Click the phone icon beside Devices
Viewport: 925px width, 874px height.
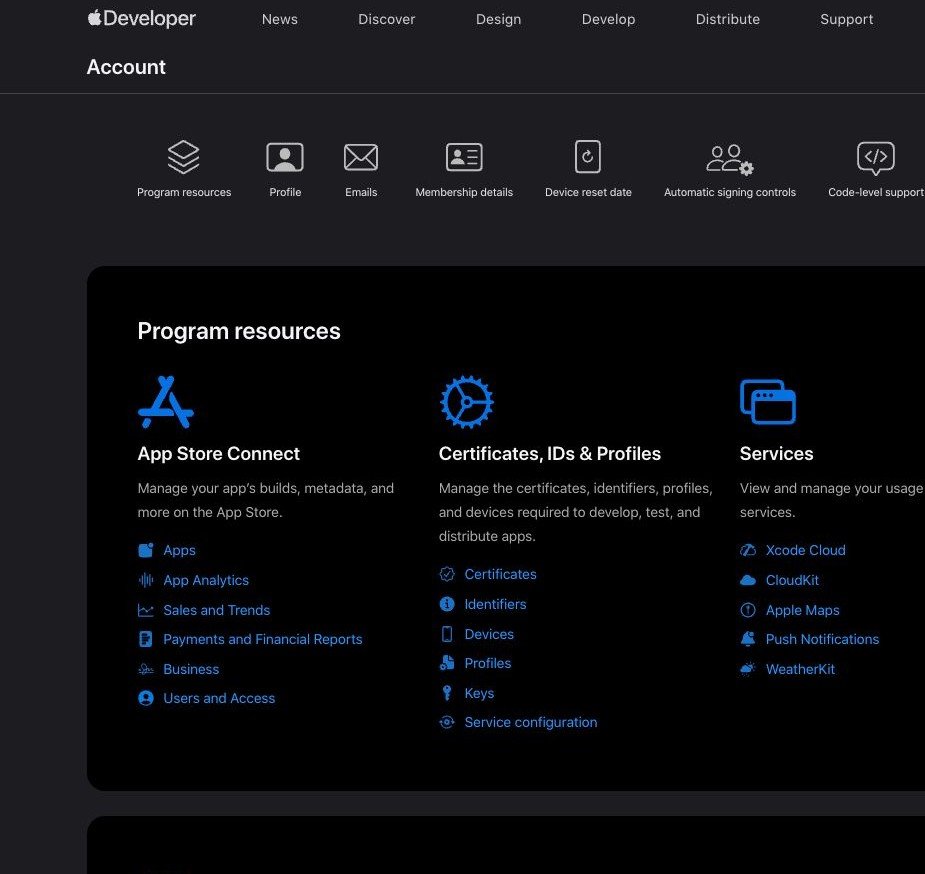[447, 634]
